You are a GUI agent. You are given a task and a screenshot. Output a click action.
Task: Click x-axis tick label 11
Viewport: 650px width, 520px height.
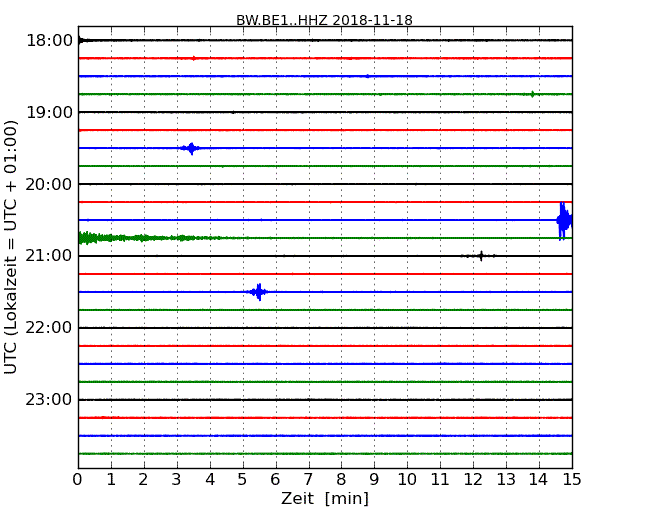440,479
